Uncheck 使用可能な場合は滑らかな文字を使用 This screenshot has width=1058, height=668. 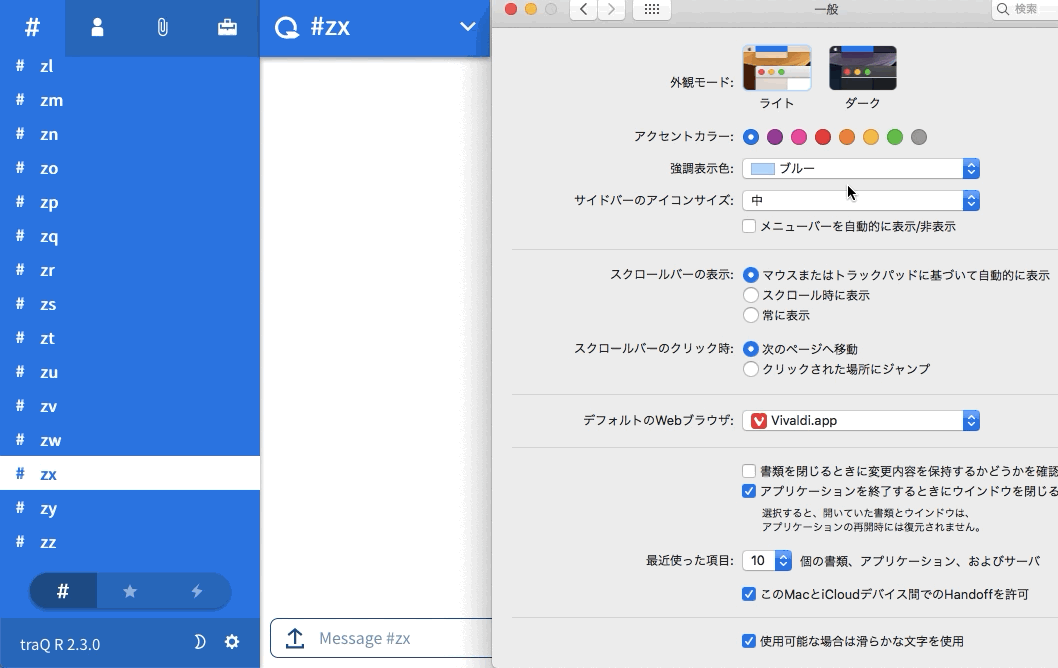tap(749, 641)
